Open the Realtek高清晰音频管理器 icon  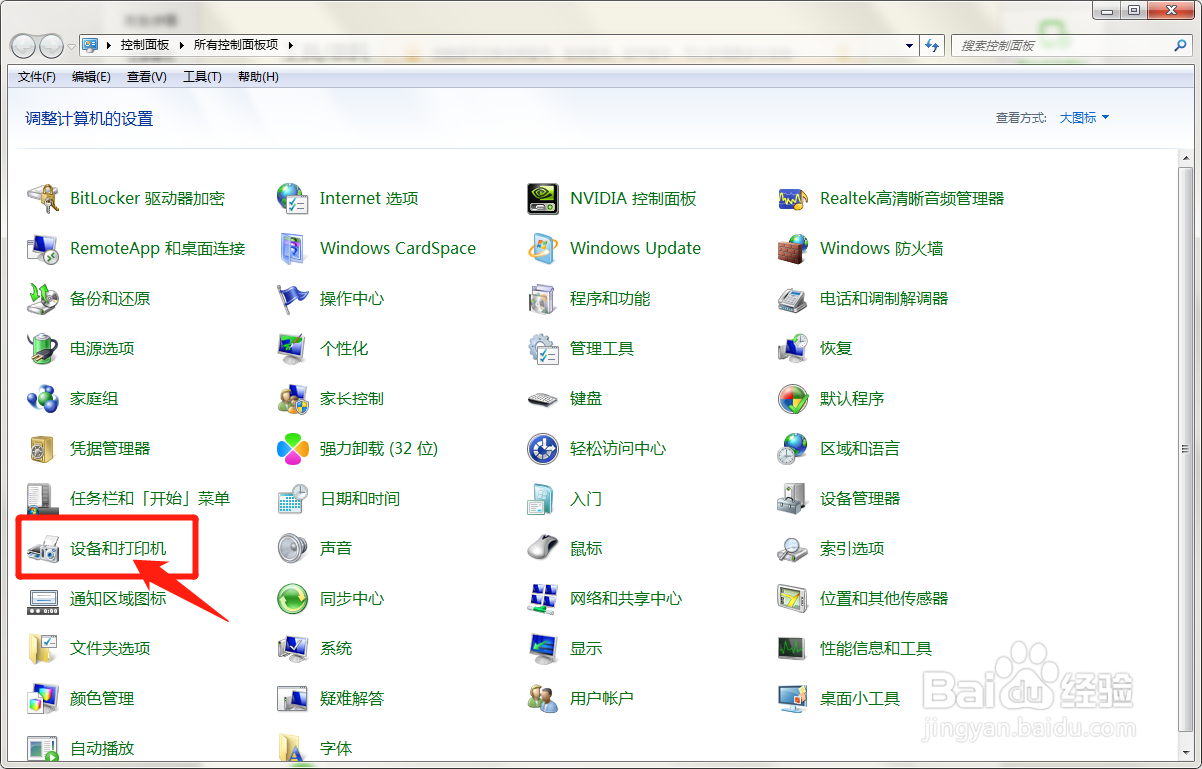point(793,198)
